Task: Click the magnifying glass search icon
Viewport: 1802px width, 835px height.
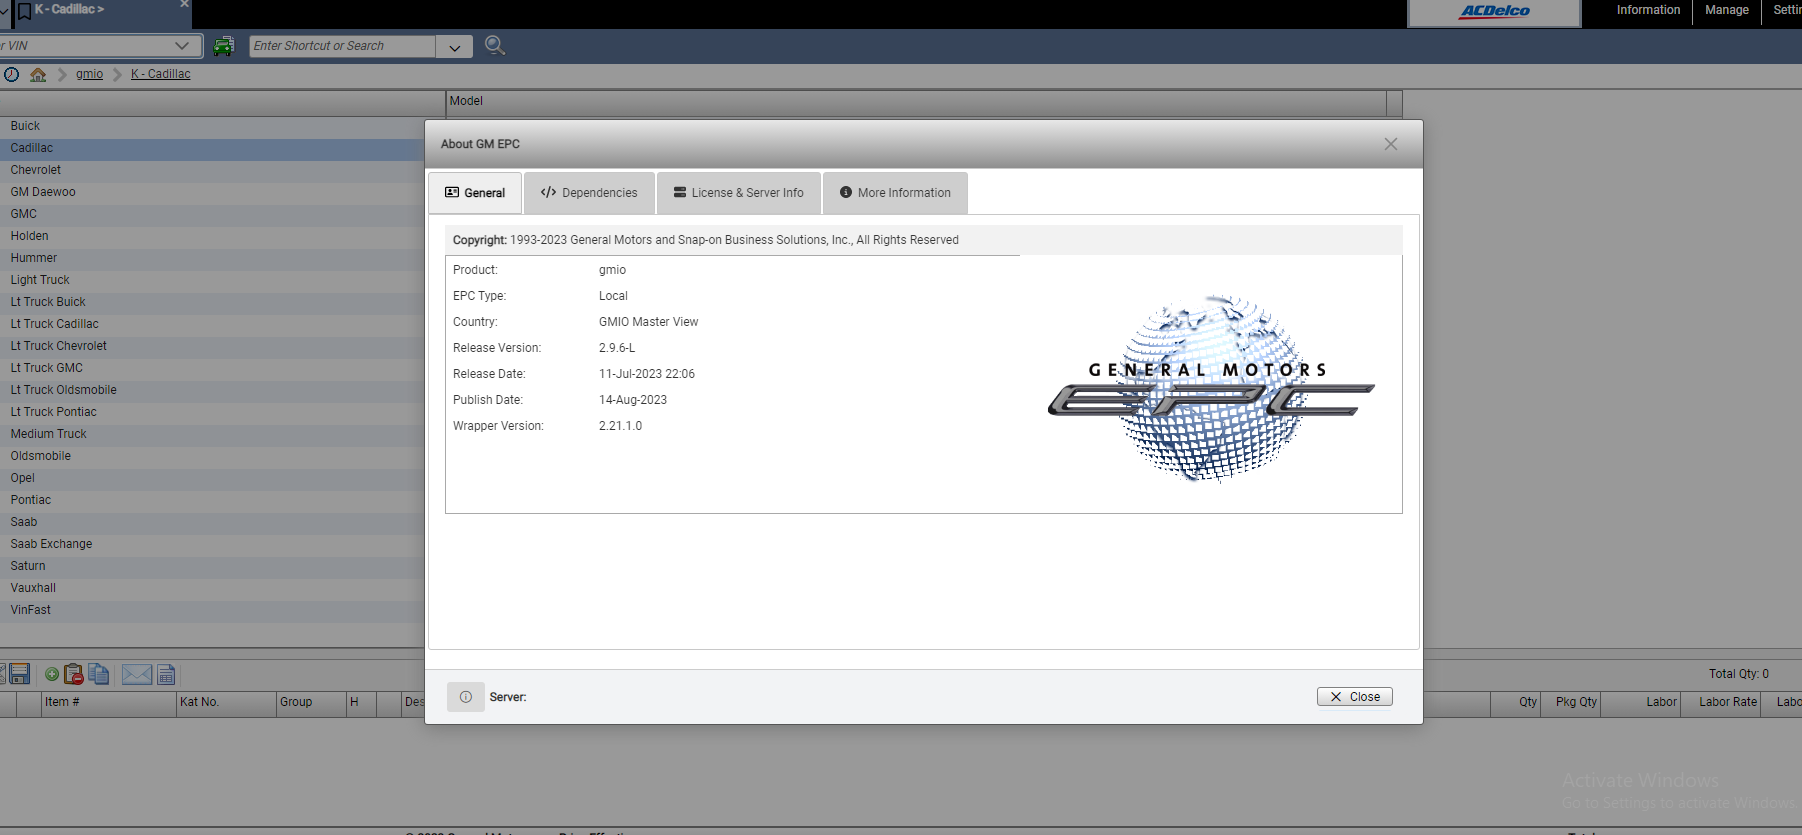Action: pos(494,45)
